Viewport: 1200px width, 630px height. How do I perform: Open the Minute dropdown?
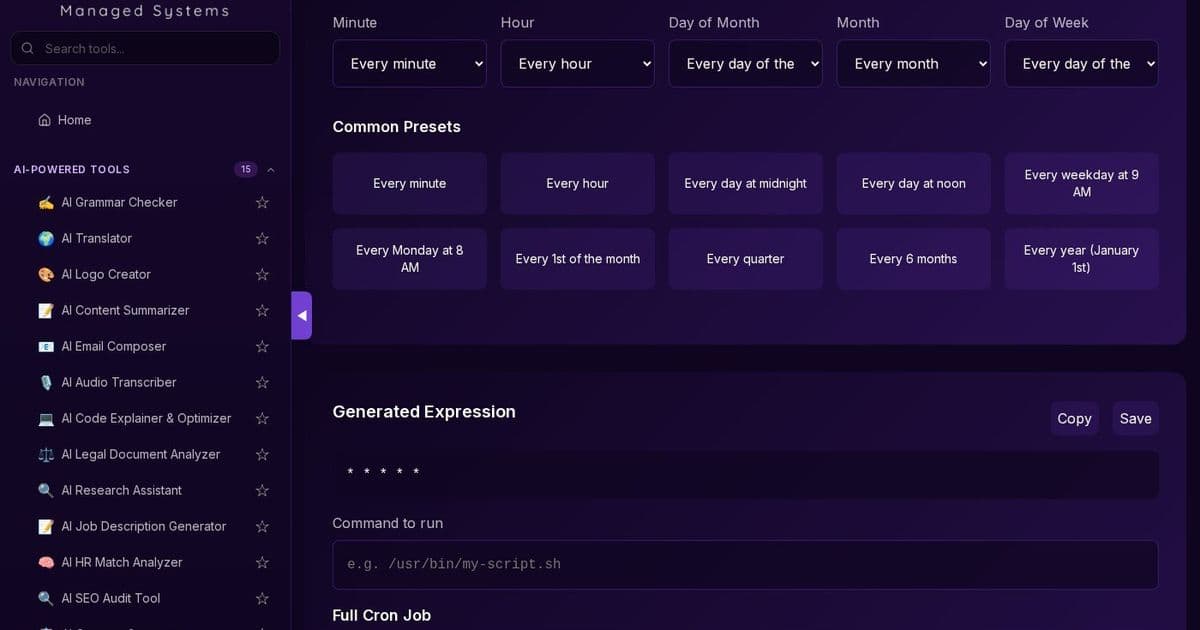409,63
